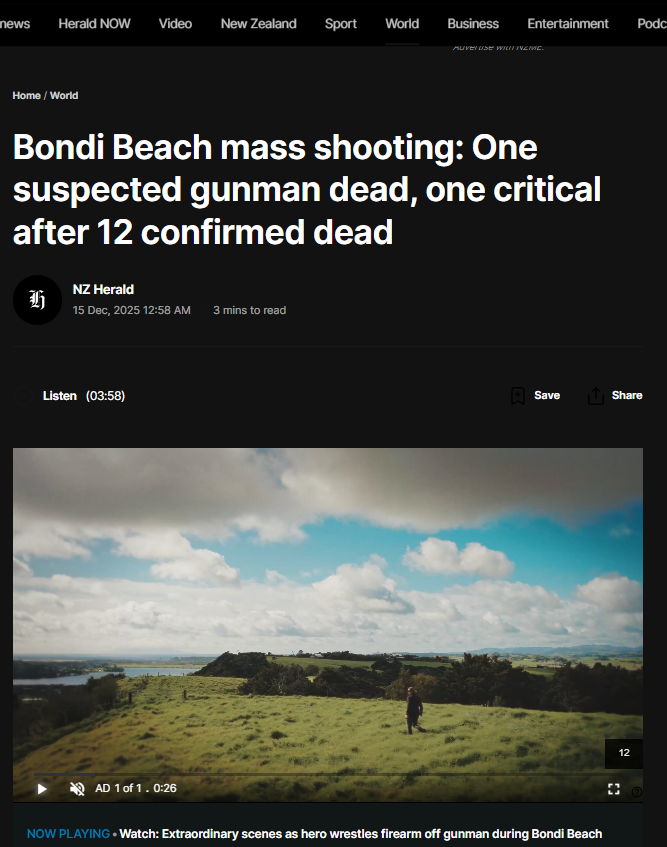Open the Business section
The image size is (667, 847).
coord(473,24)
